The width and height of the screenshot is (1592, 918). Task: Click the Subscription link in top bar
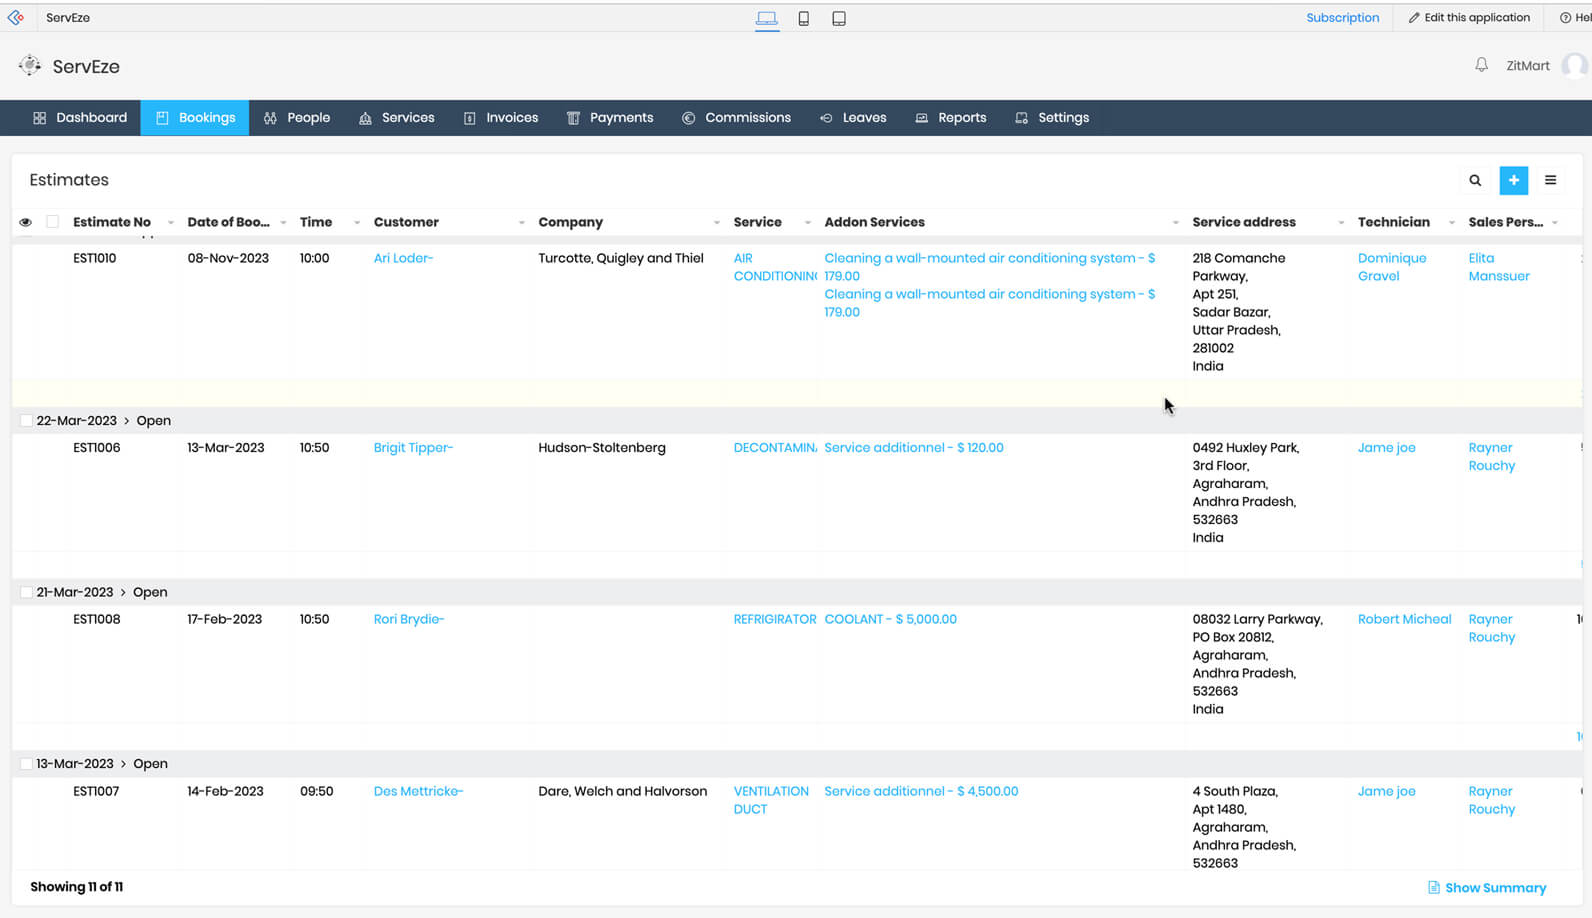[x=1342, y=18]
